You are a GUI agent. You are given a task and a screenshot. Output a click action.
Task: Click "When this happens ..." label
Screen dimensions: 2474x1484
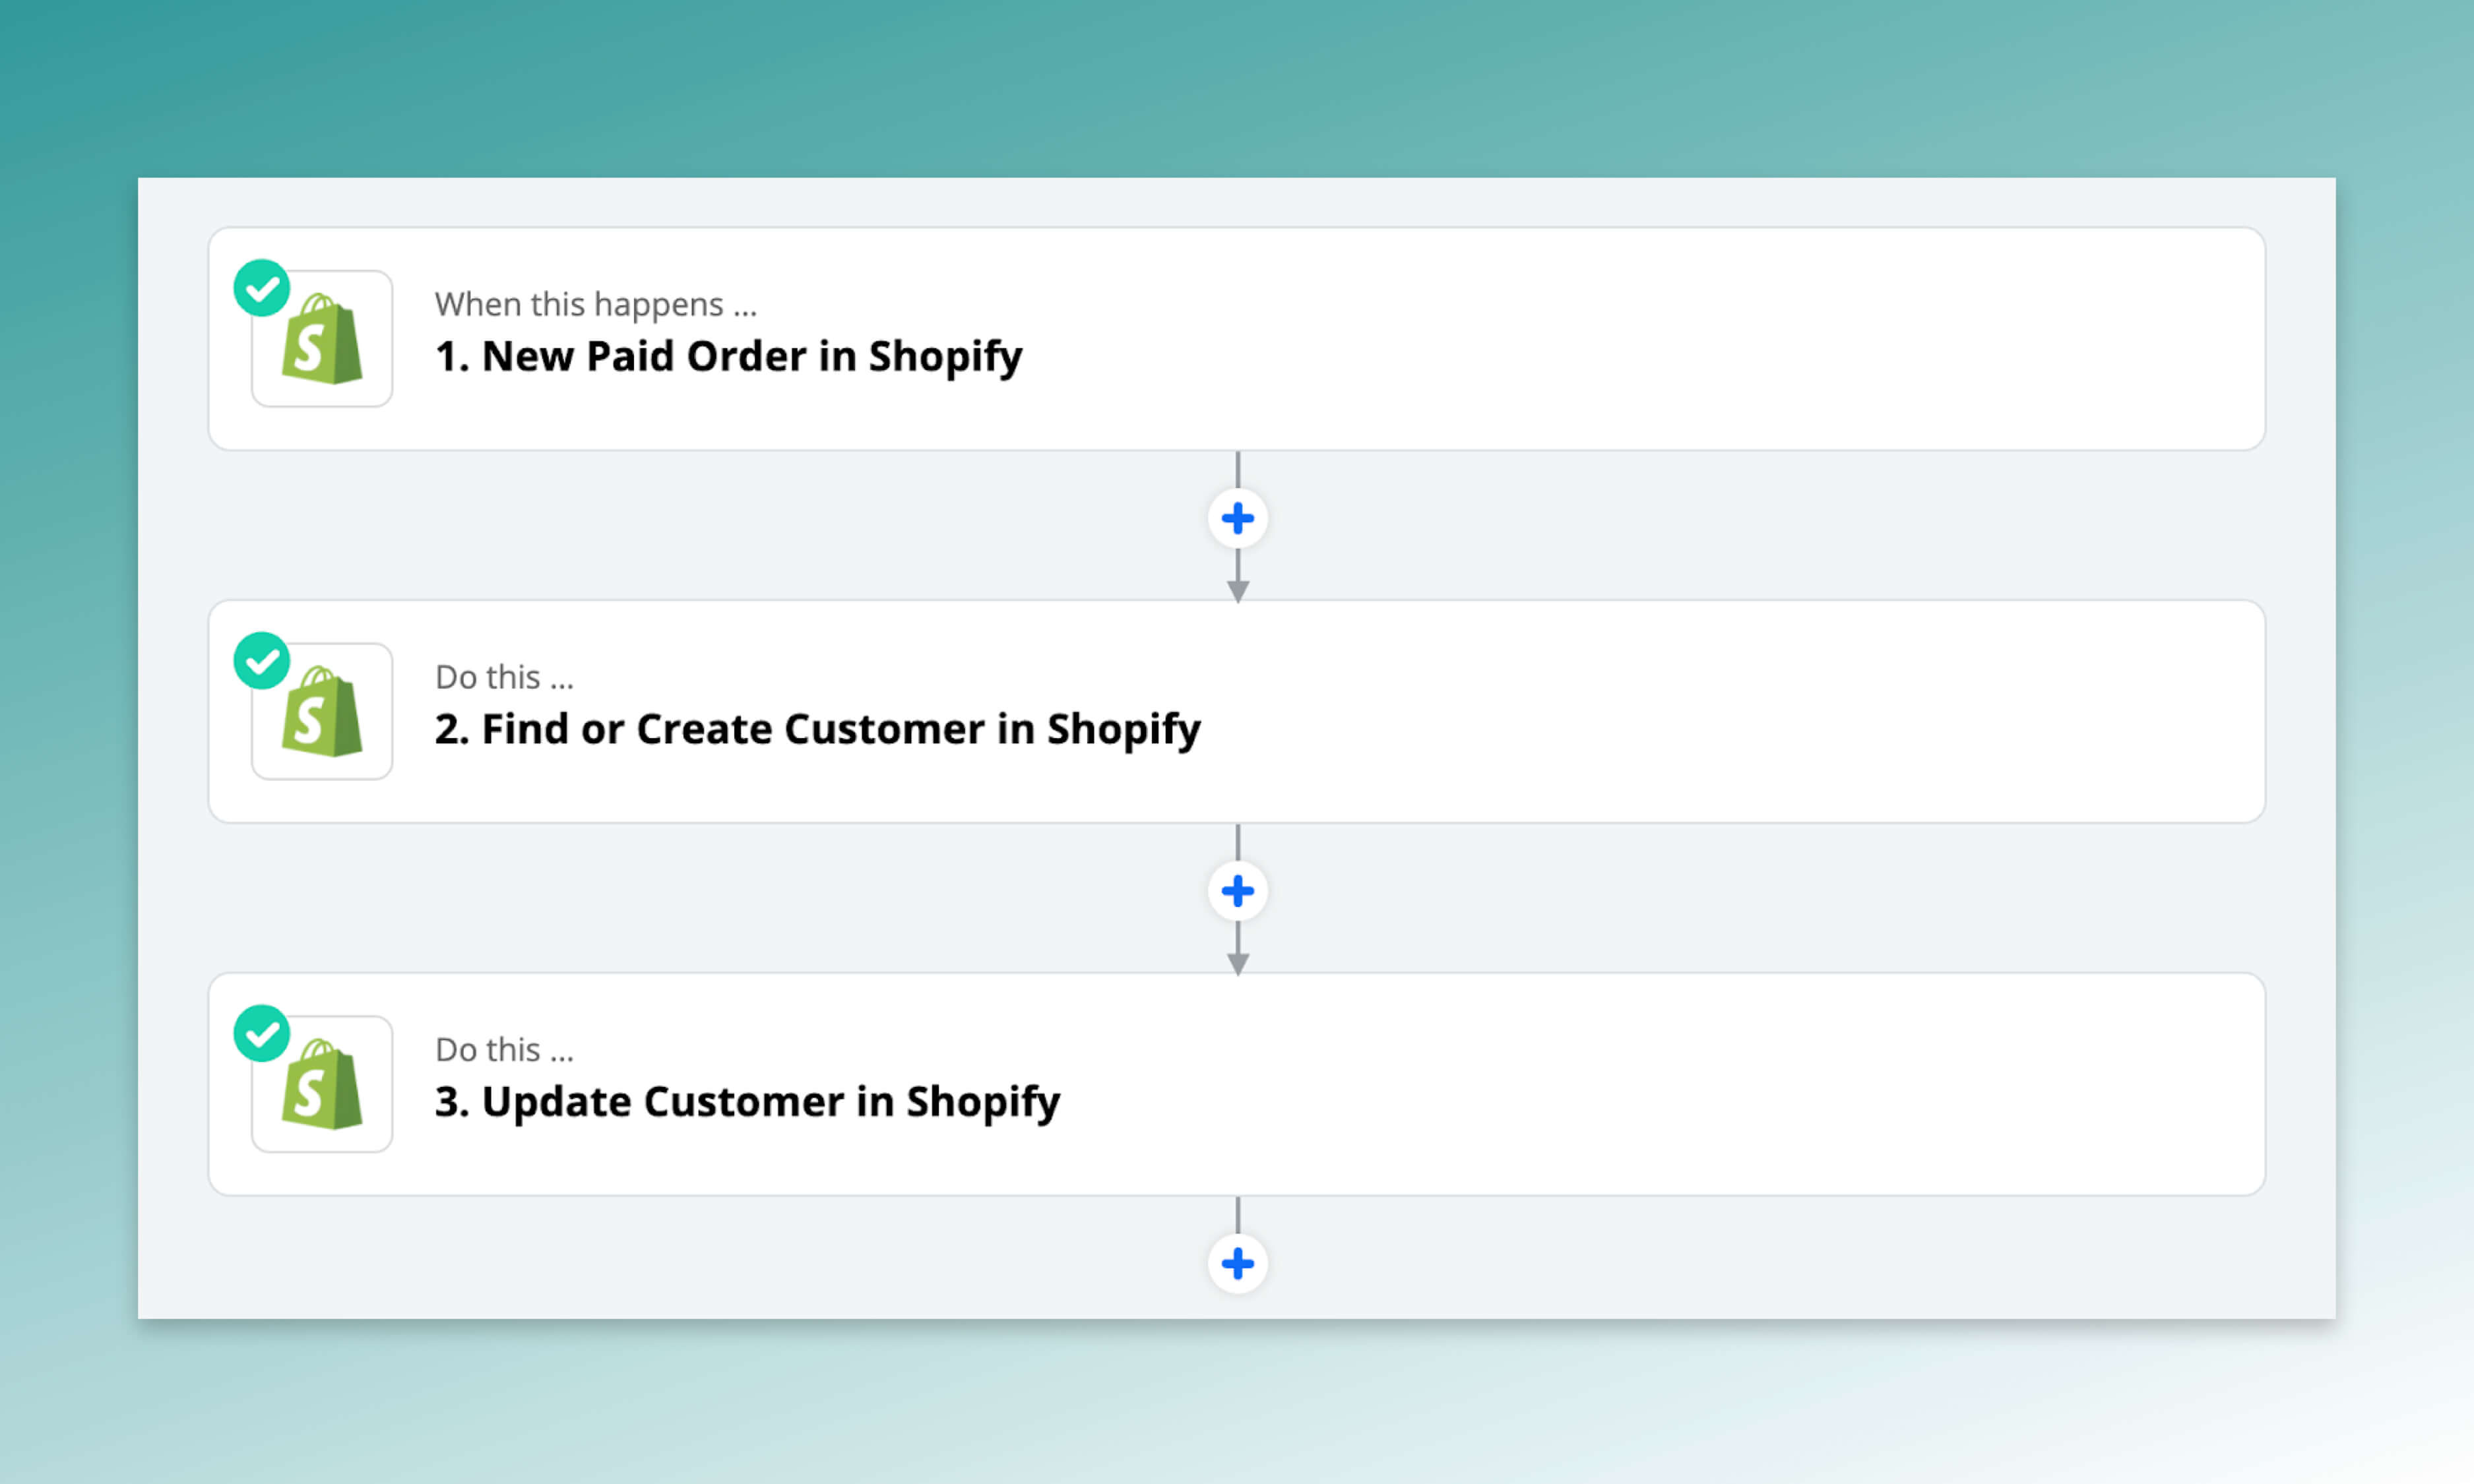595,304
